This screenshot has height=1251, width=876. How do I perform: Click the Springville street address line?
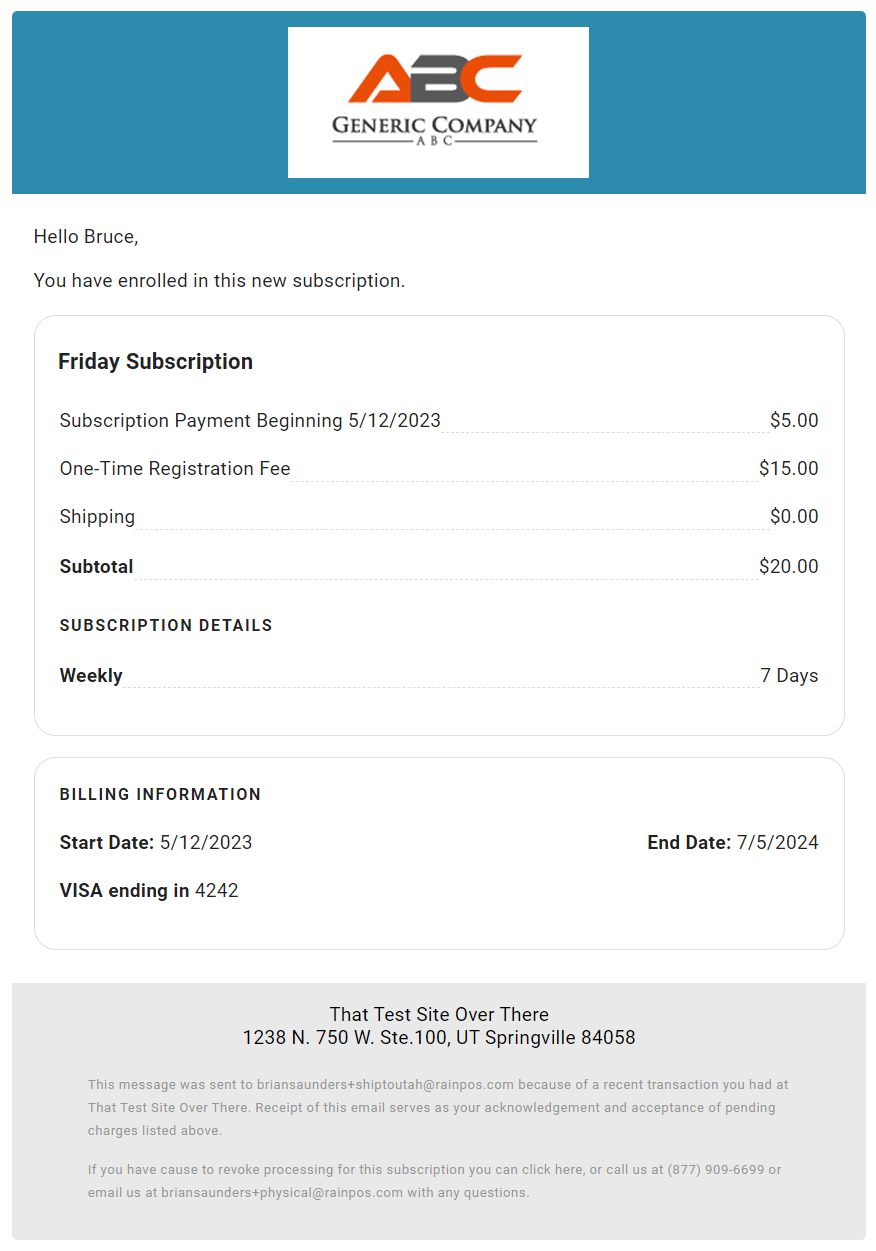(439, 1037)
